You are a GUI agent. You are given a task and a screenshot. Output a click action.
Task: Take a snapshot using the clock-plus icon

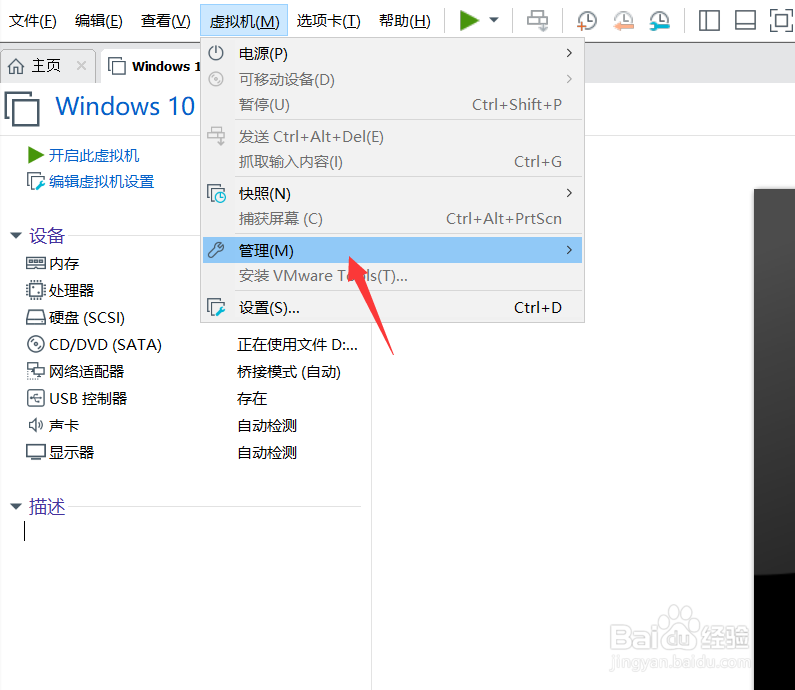587,21
